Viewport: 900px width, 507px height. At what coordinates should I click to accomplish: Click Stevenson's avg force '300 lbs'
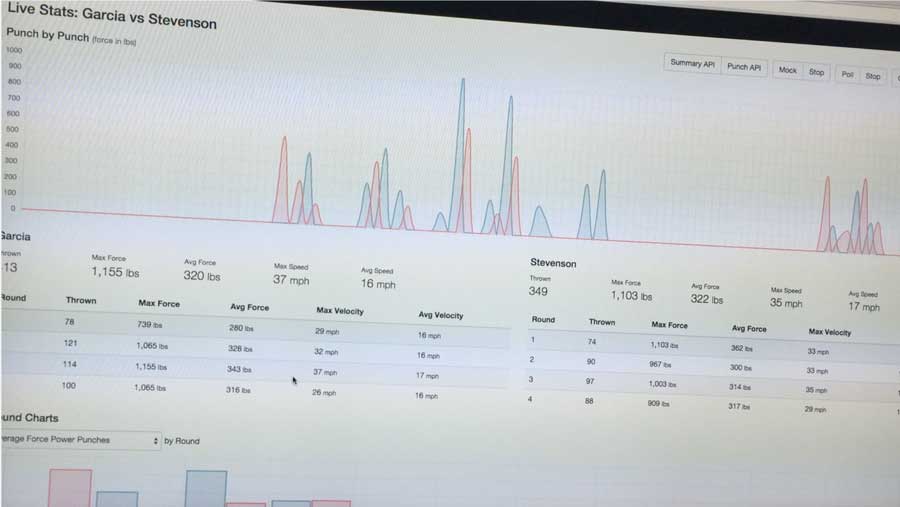[x=740, y=367]
